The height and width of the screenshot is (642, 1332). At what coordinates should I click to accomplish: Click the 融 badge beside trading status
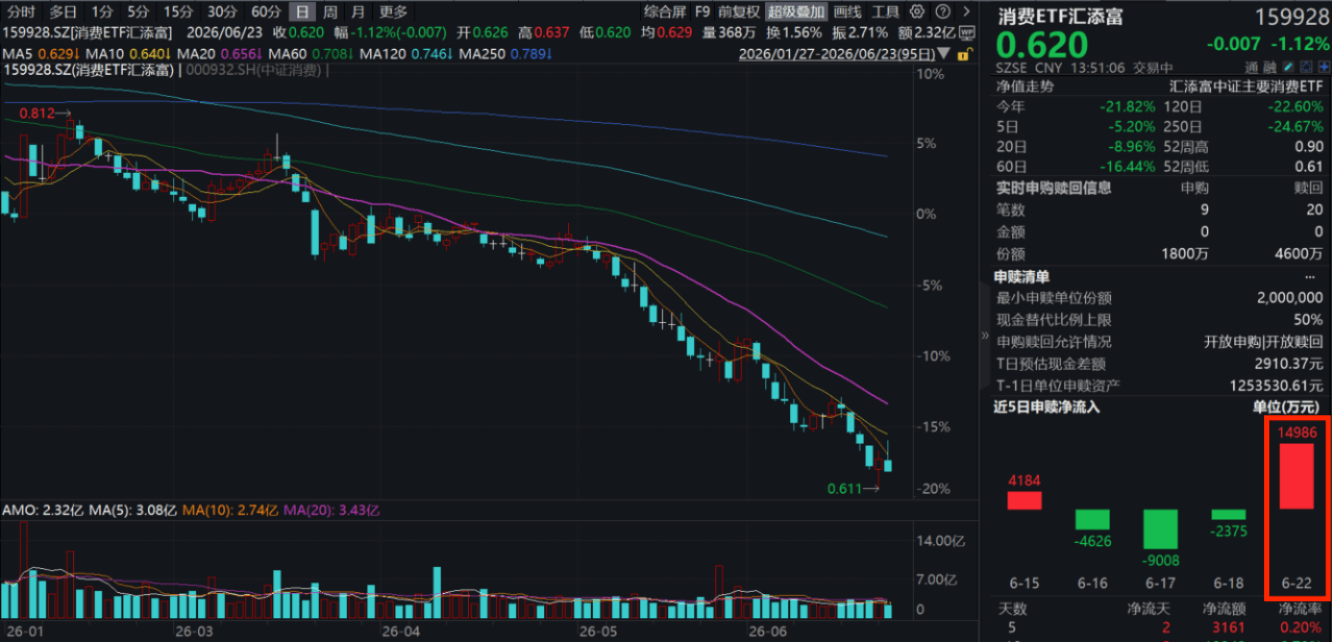click(1270, 67)
